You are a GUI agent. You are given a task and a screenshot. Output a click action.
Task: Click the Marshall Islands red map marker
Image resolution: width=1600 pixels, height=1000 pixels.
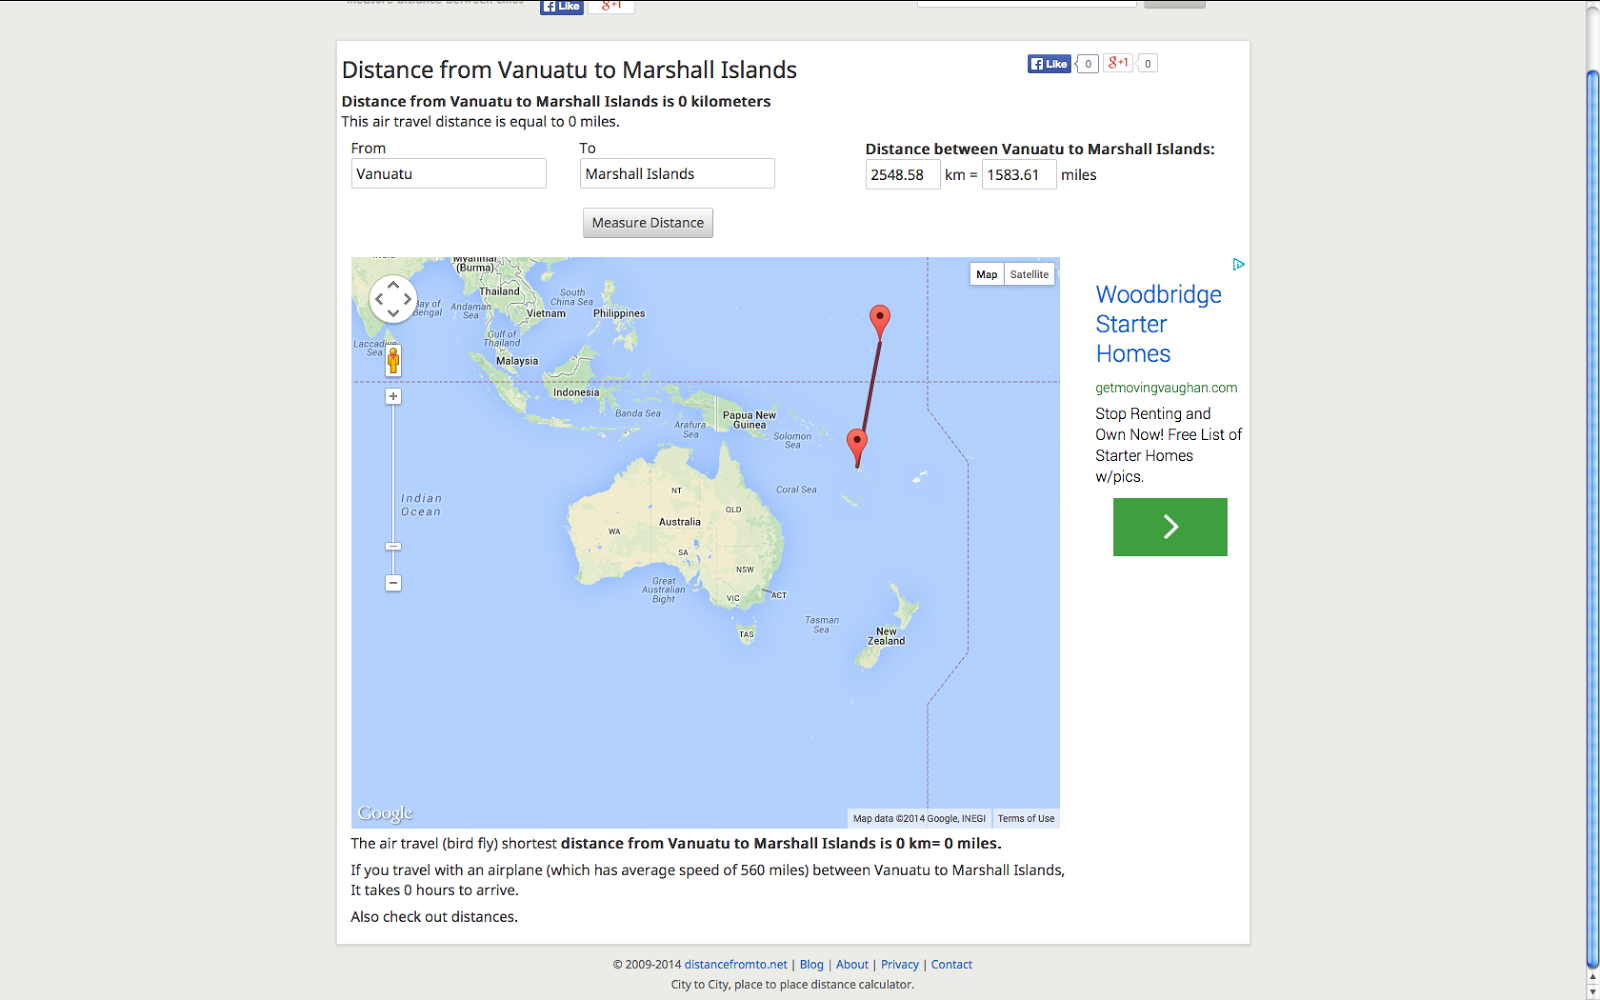coord(879,320)
